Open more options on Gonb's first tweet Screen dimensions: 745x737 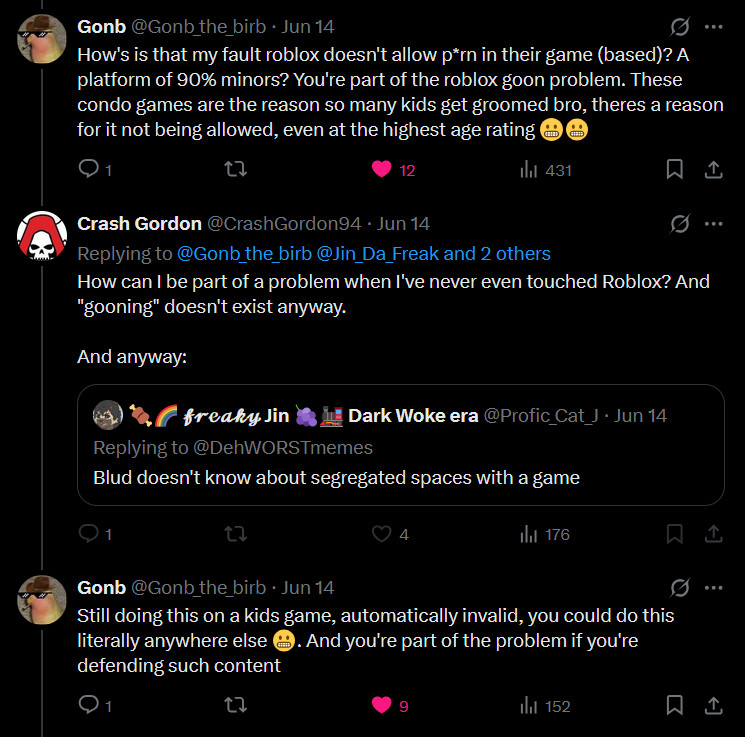(714, 26)
